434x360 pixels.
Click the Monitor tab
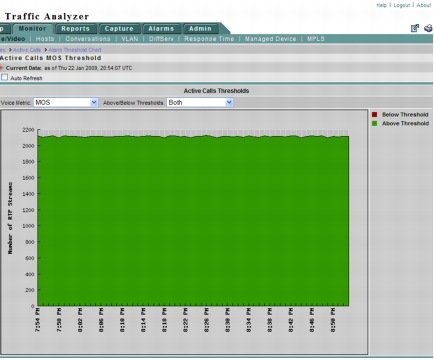[32, 29]
